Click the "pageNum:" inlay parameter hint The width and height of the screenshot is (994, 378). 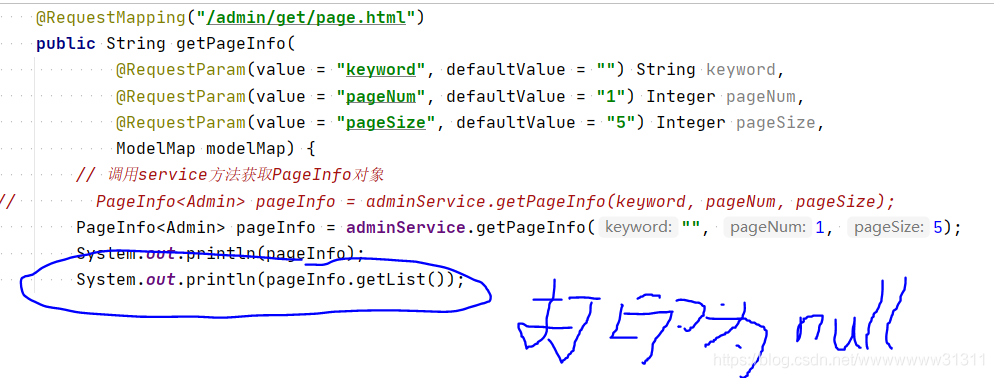click(x=768, y=227)
